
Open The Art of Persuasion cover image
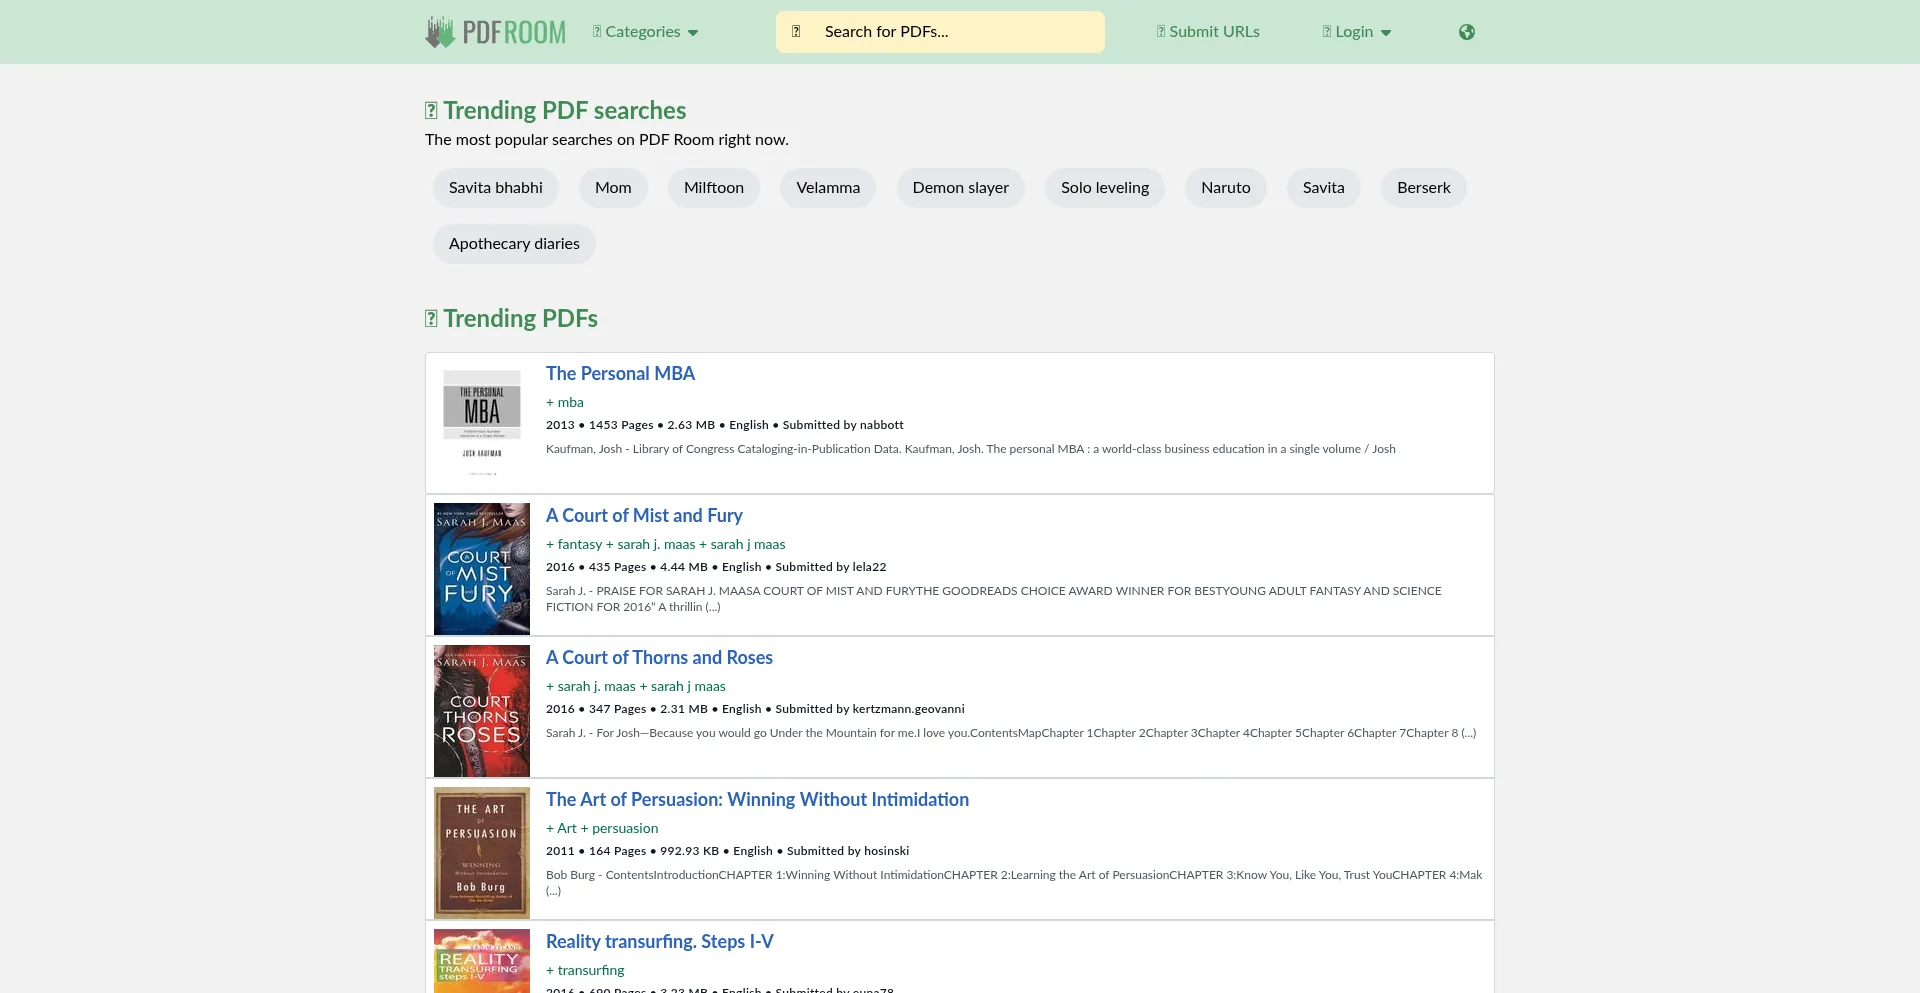482,852
